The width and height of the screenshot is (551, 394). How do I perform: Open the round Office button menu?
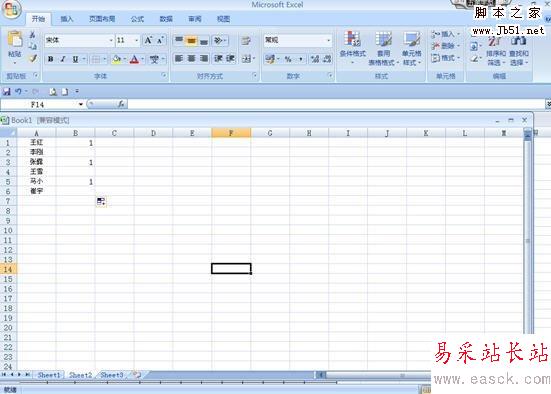click(x=11, y=9)
